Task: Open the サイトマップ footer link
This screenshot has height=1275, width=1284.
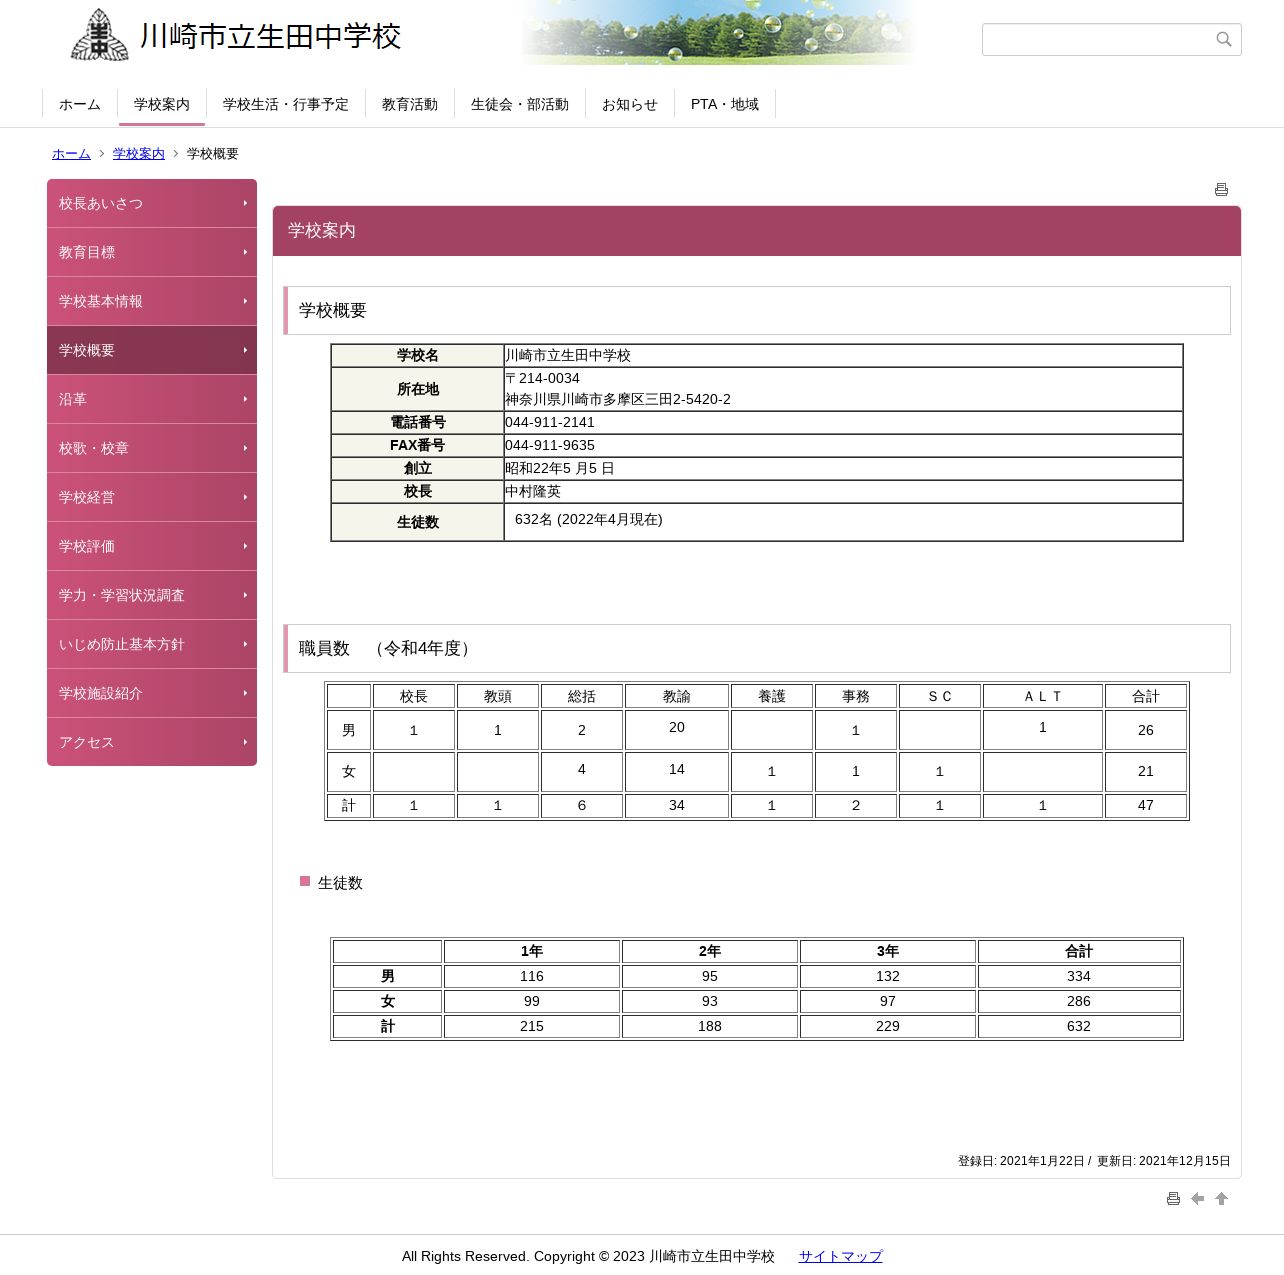Action: coord(841,1256)
